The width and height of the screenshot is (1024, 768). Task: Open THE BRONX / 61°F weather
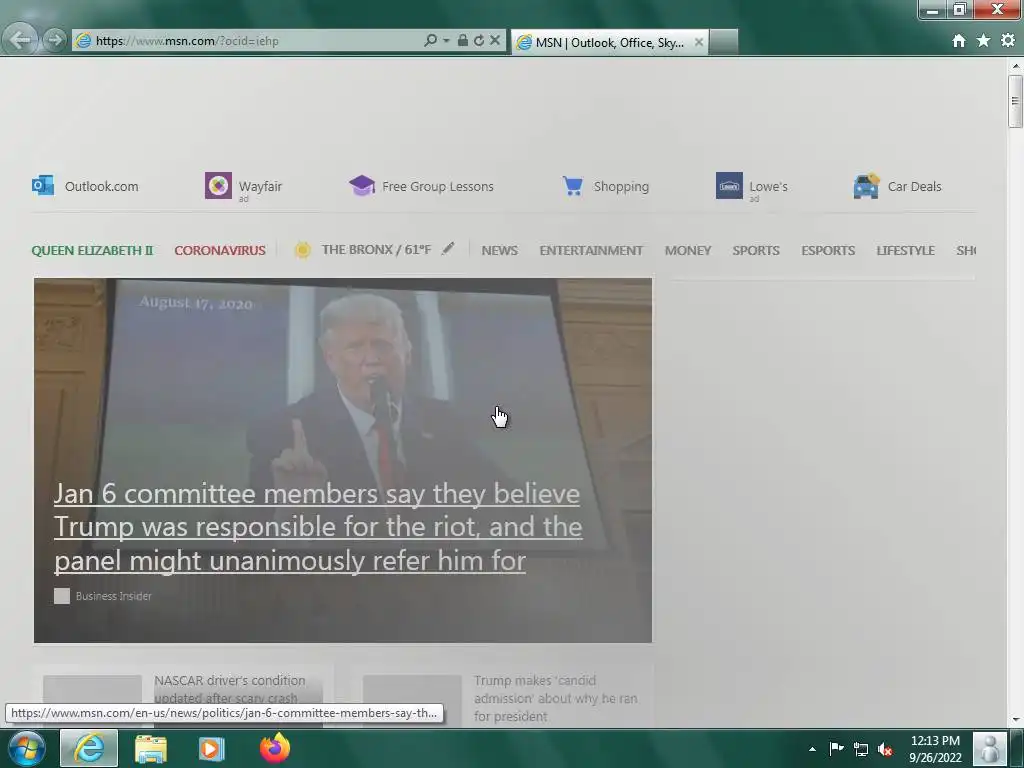(x=376, y=249)
